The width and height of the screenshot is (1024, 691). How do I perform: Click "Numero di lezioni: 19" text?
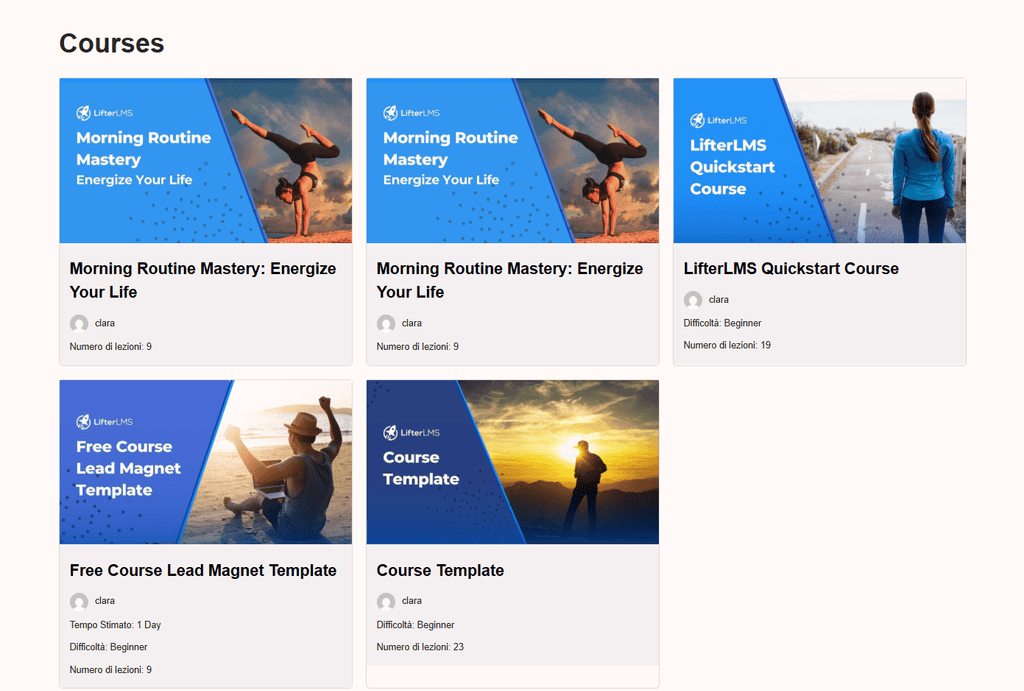point(727,345)
